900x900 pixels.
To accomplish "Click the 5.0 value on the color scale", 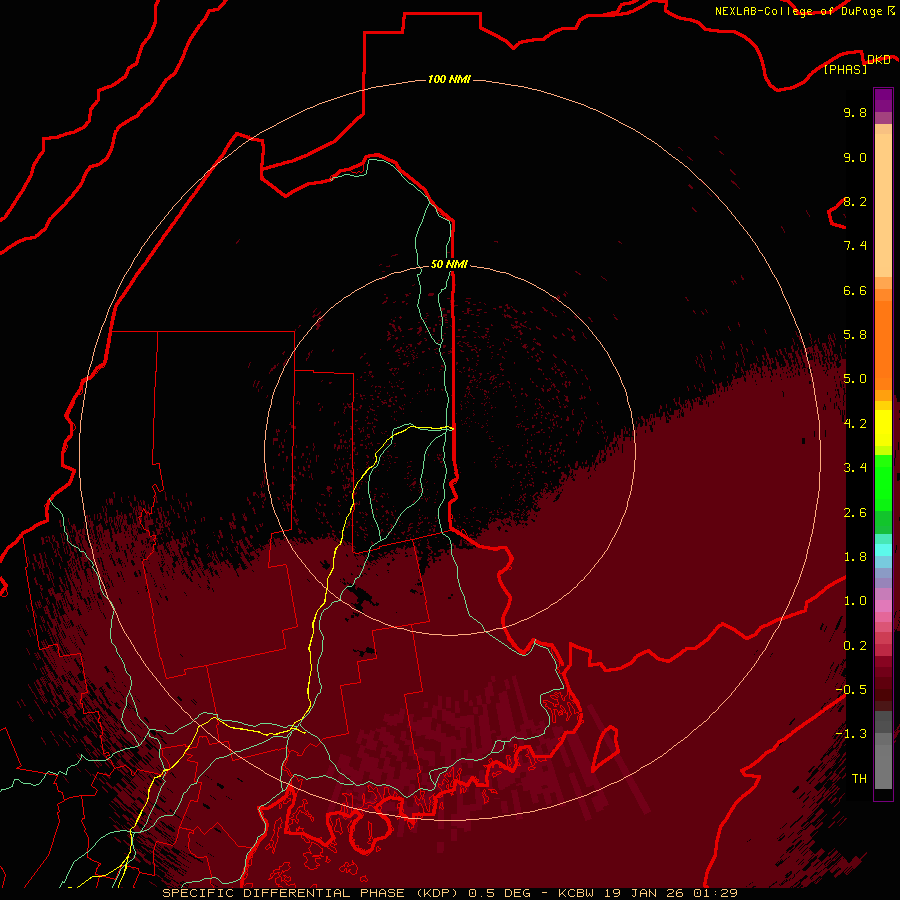I will 855,379.
